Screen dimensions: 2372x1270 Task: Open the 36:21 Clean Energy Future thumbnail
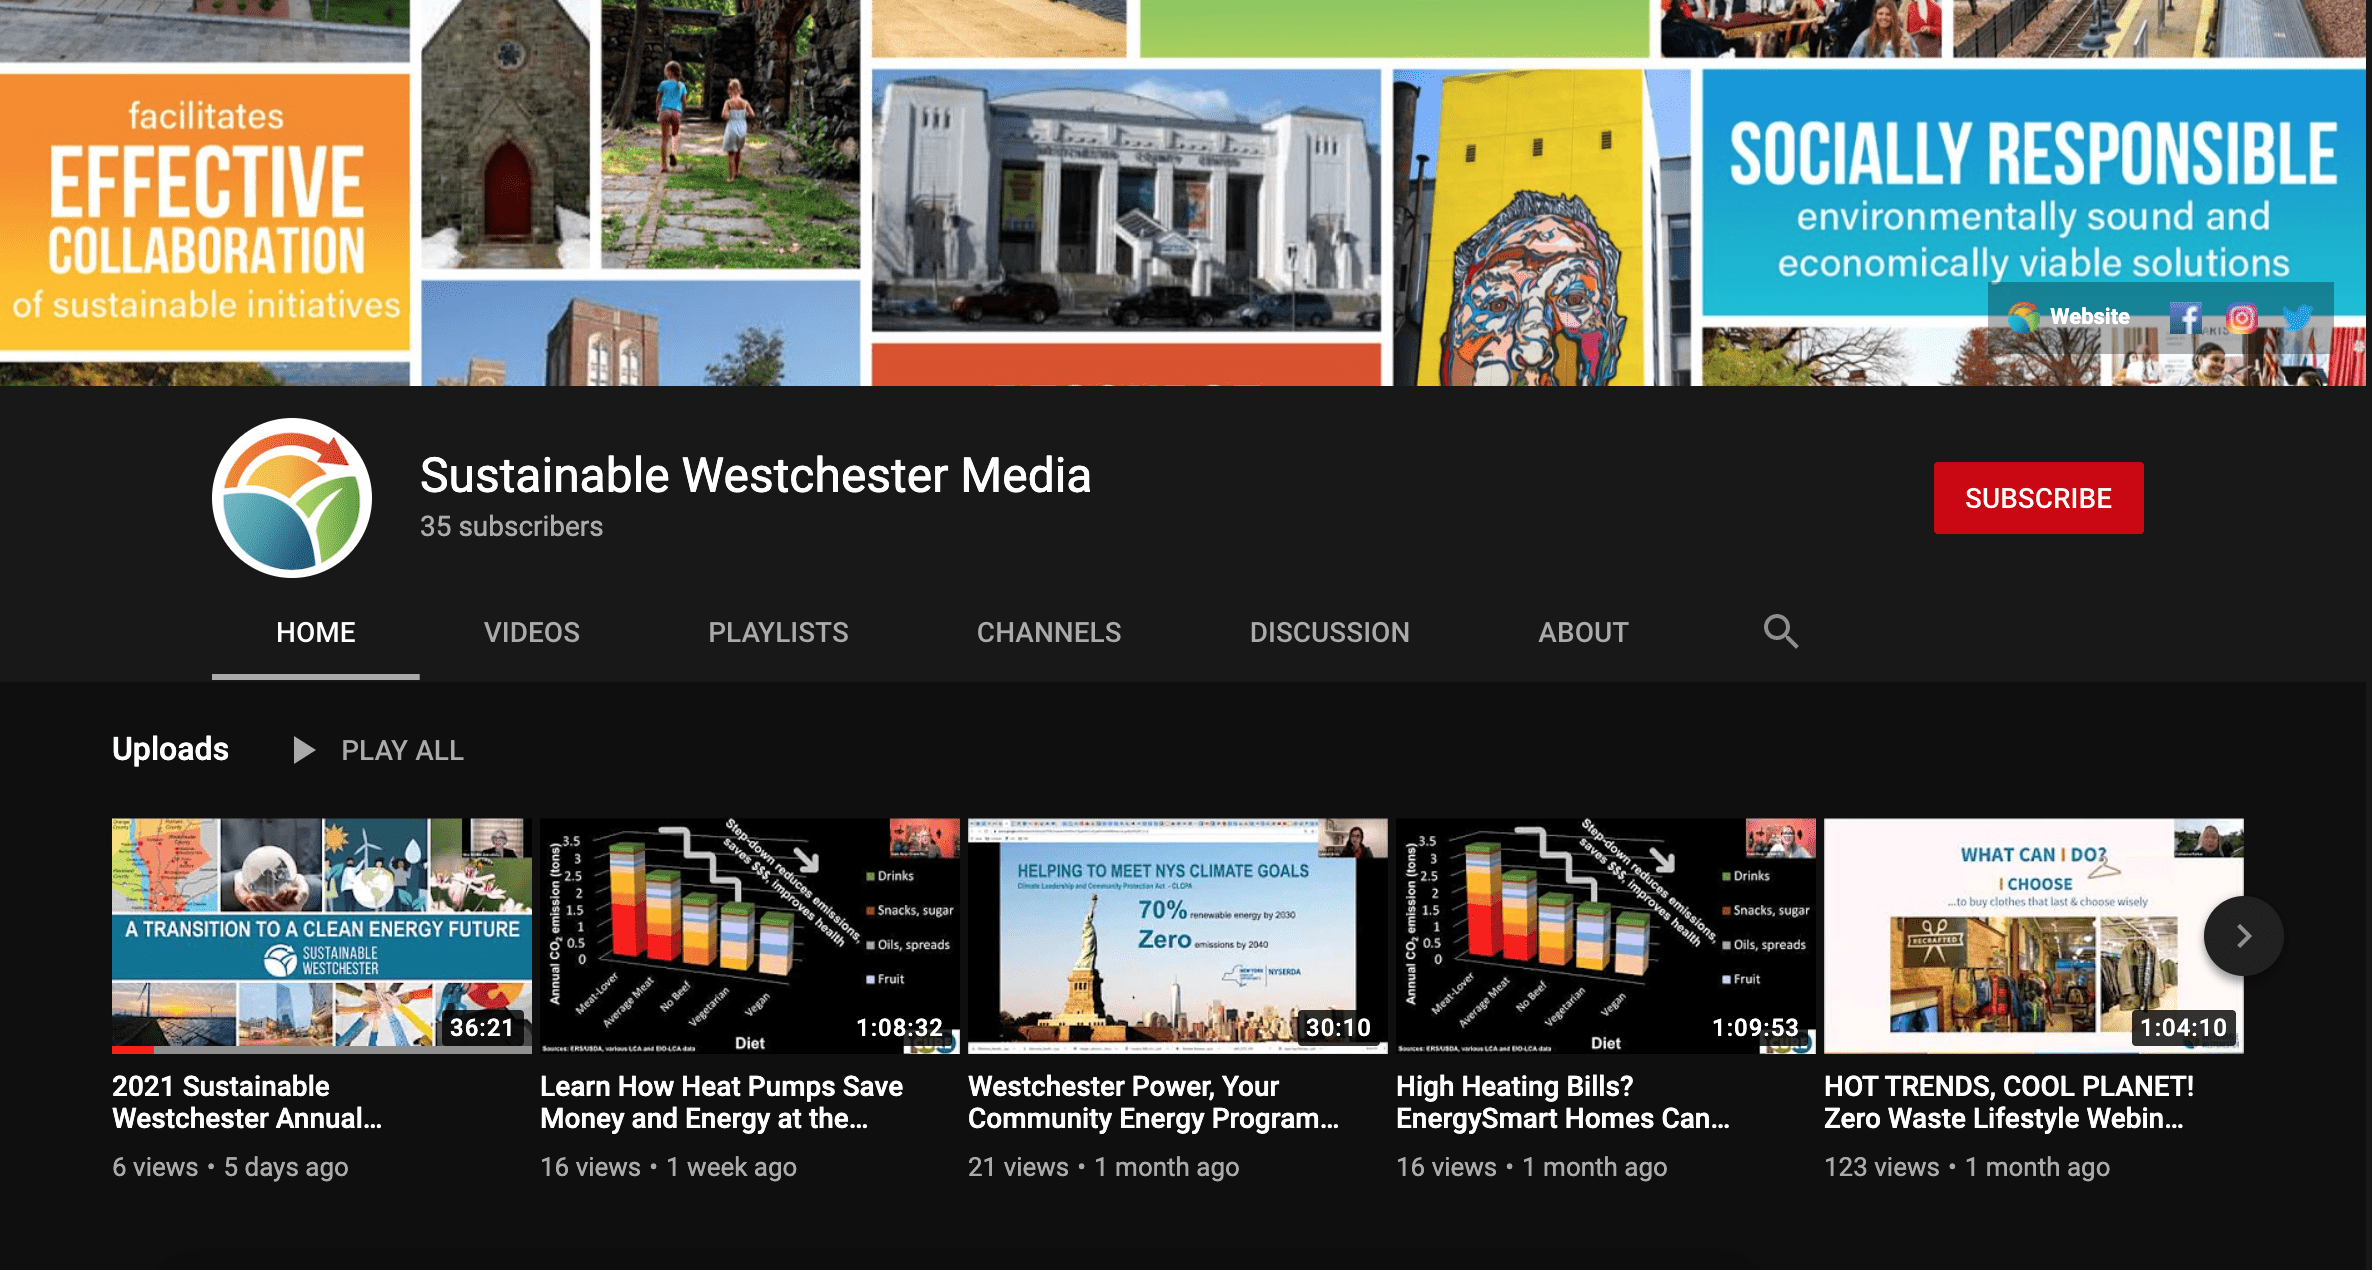322,936
